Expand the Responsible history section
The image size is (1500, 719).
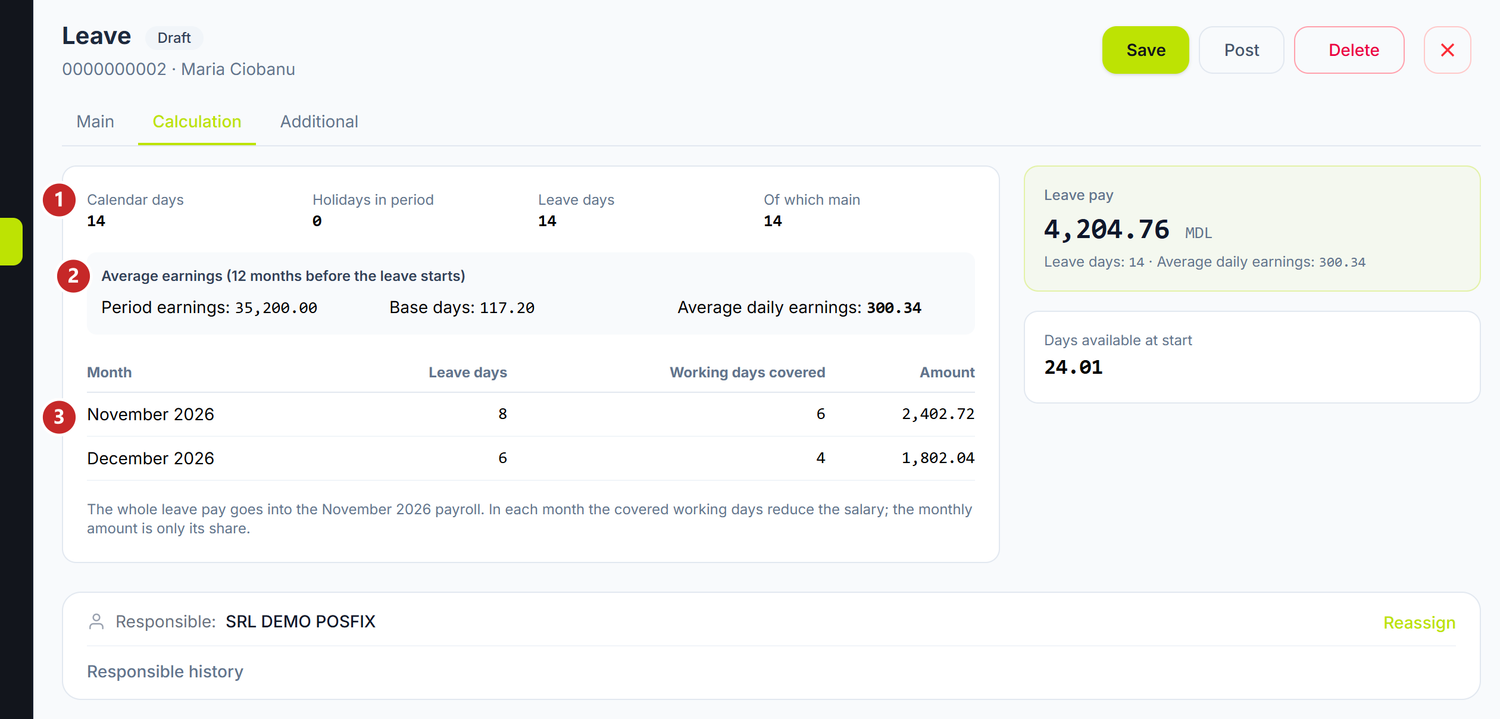click(x=165, y=672)
